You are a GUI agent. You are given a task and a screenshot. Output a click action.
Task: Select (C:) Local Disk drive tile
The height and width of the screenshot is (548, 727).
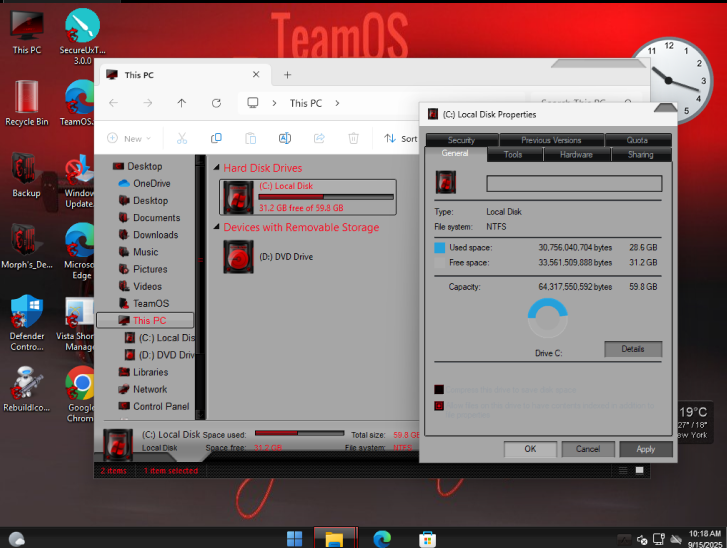point(308,198)
